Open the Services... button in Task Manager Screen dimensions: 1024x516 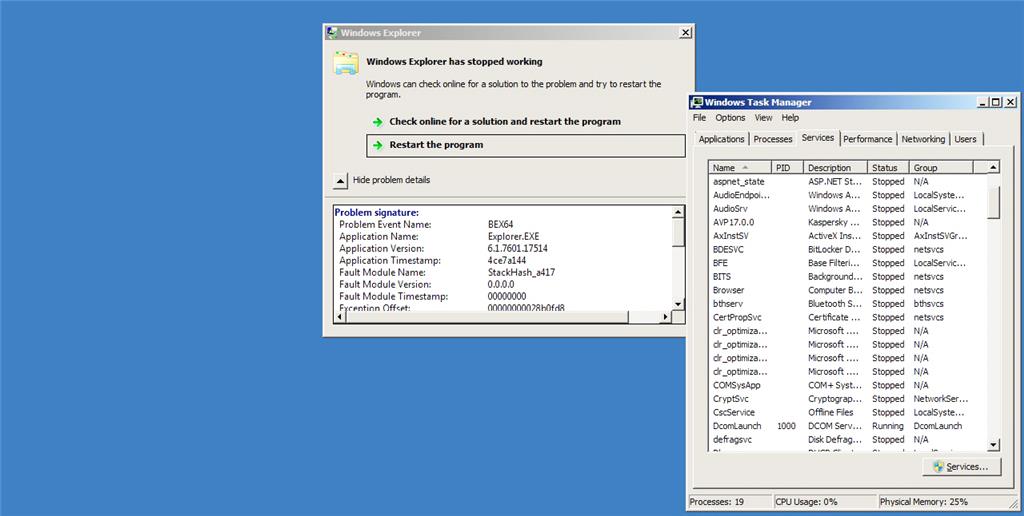pyautogui.click(x=961, y=467)
